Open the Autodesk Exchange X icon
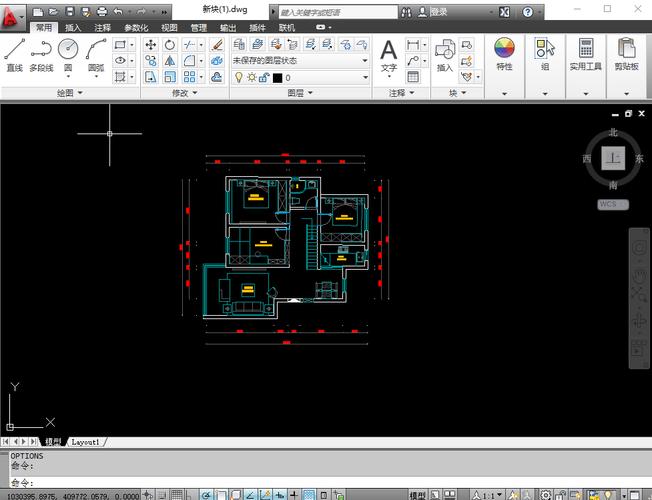Image resolution: width=652 pixels, height=500 pixels. pos(504,12)
